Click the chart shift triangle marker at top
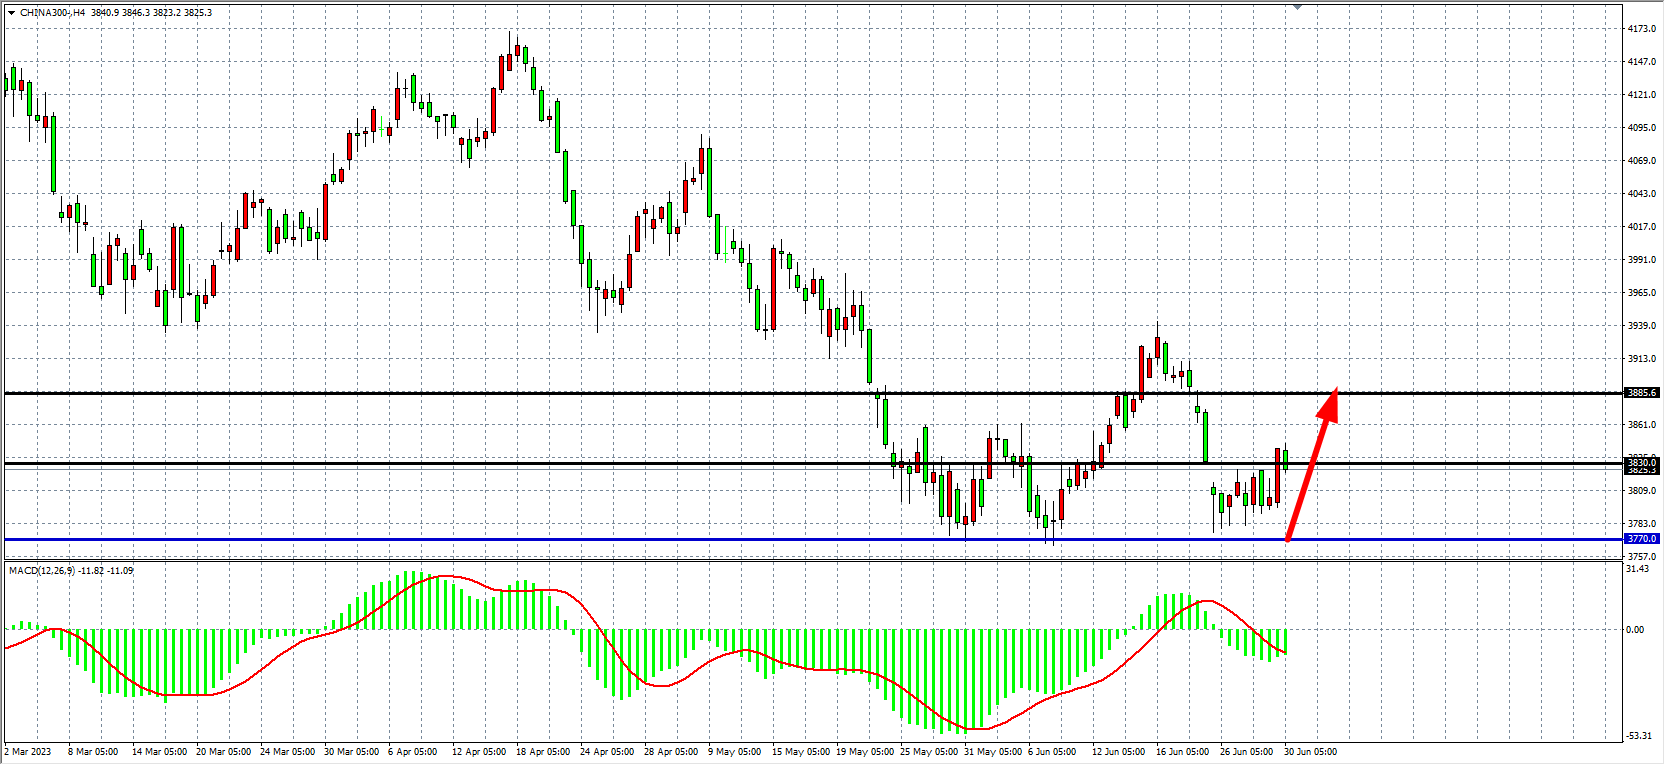Image resolution: width=1665 pixels, height=765 pixels. (1297, 7)
